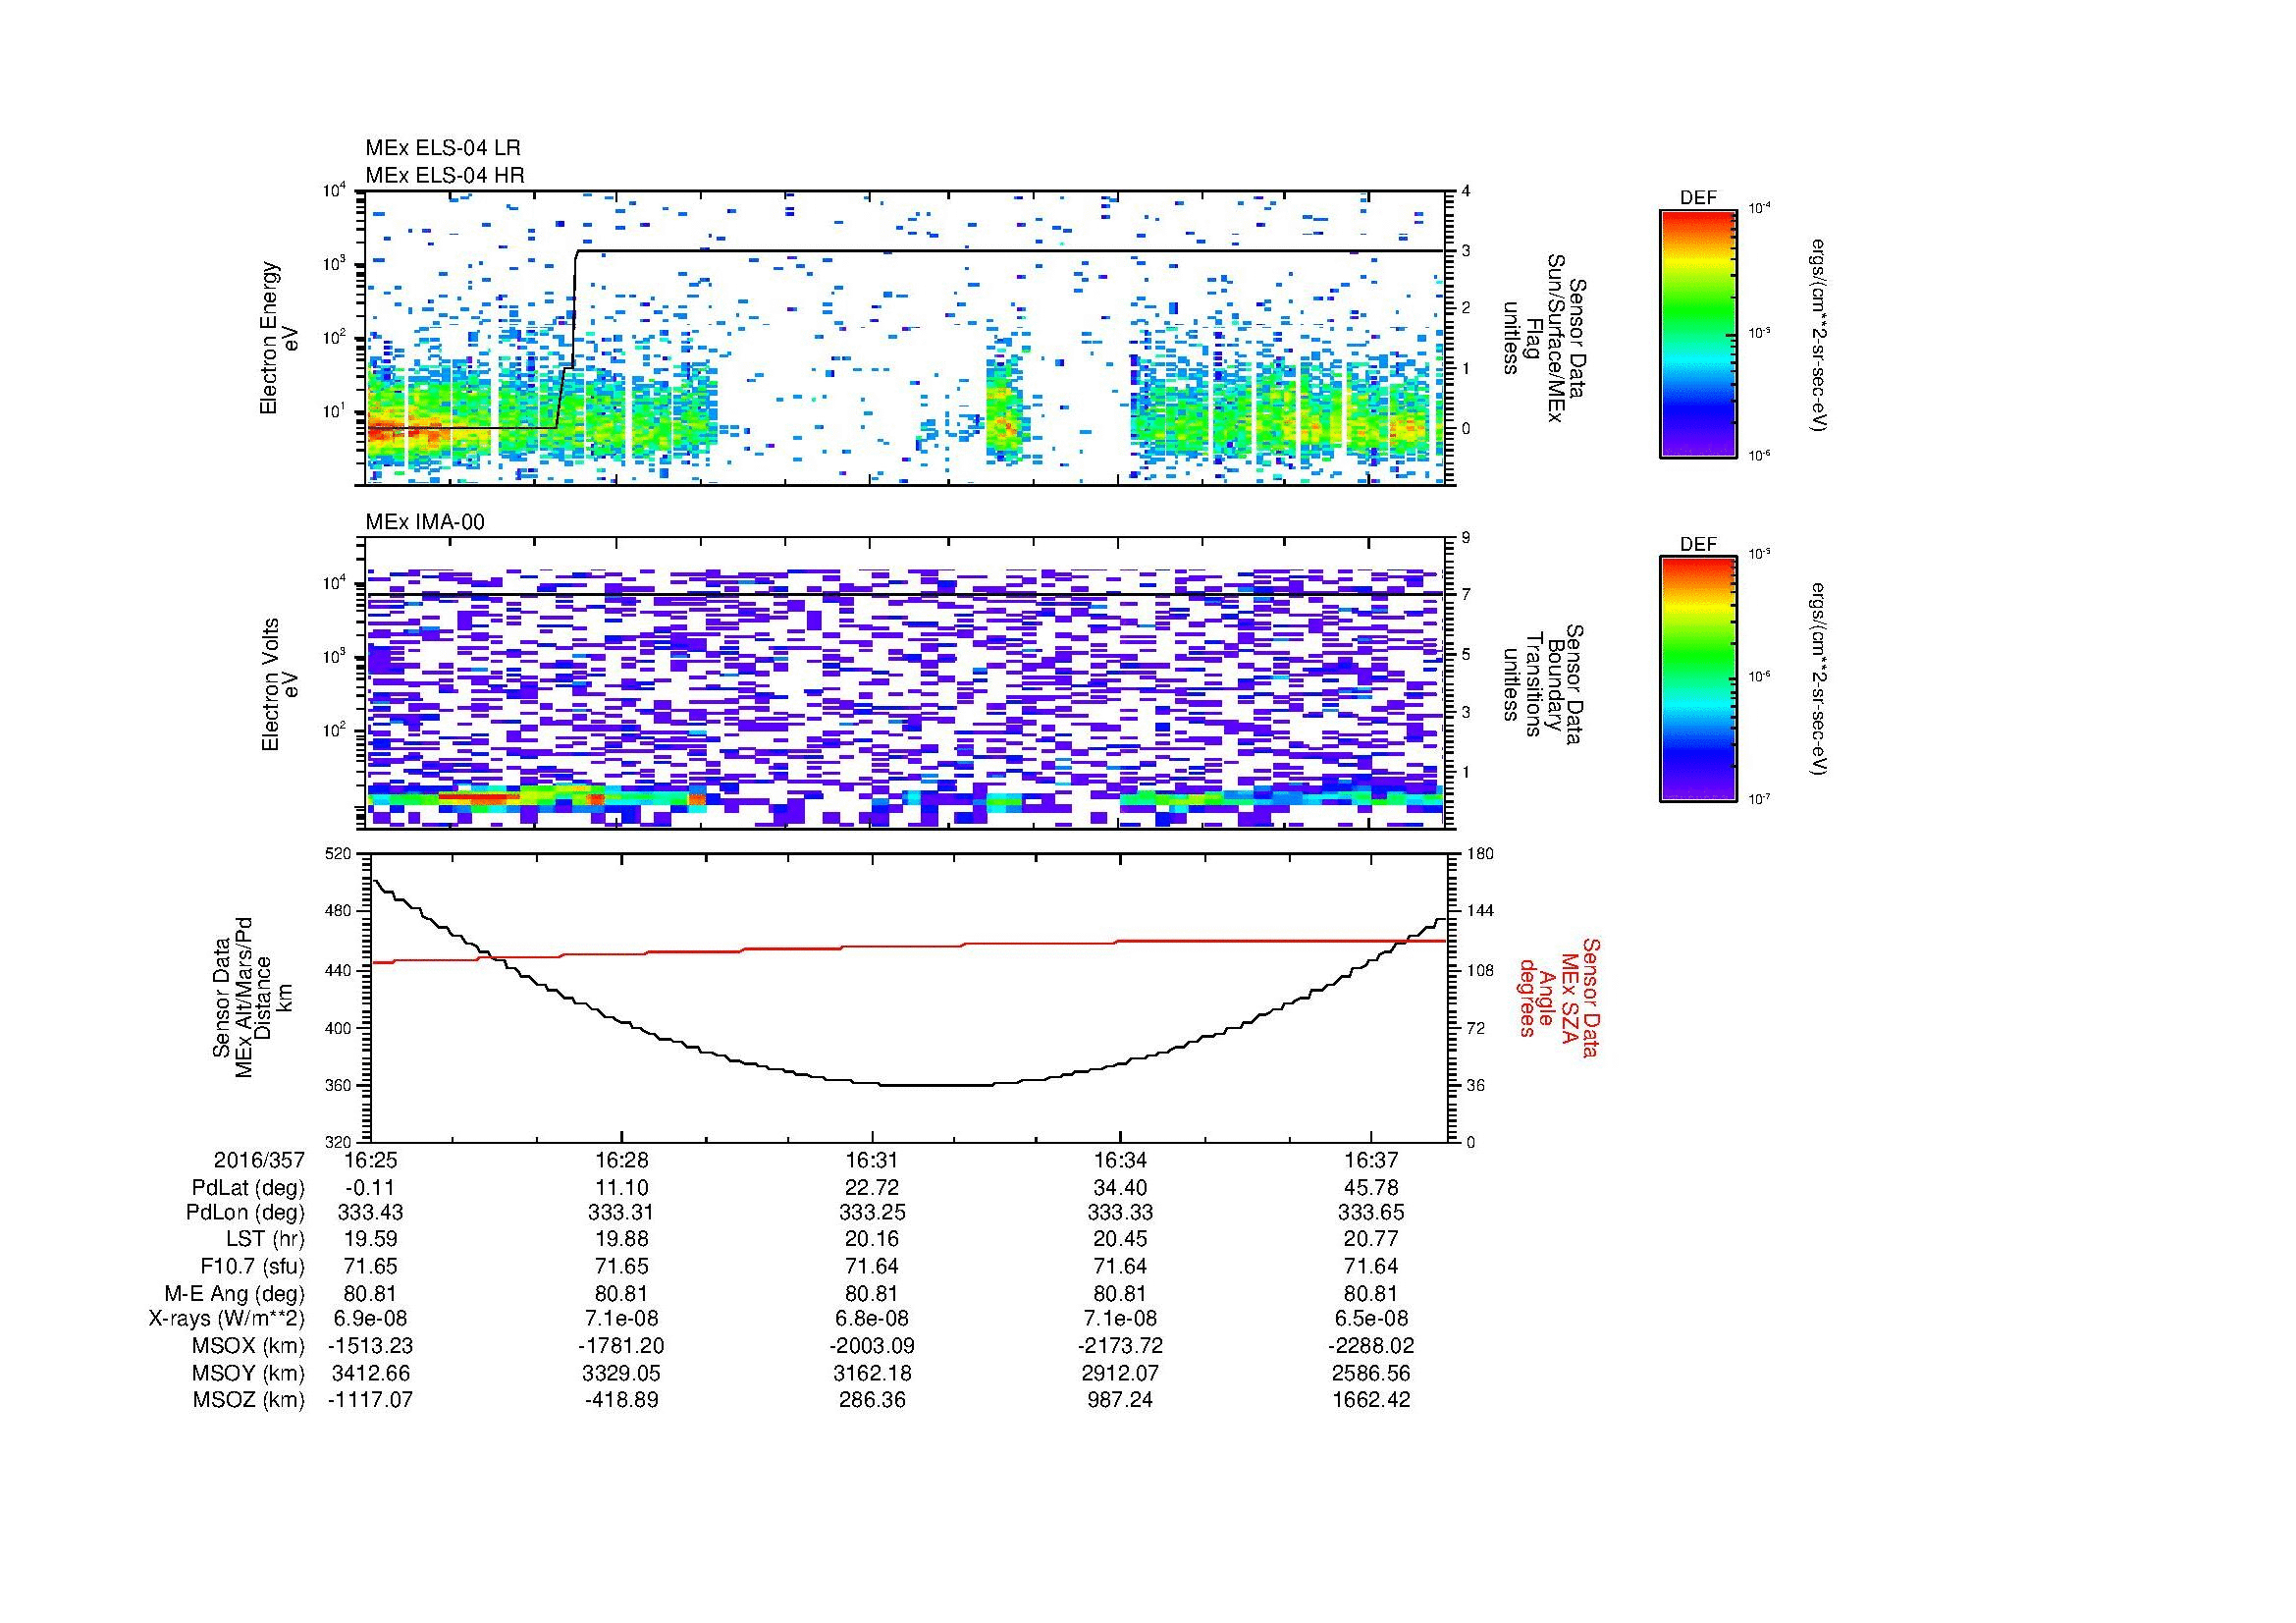This screenshot has width=2296, height=1623.
Task: Click the MSOY value '3412.66'
Action: pyautogui.click(x=370, y=1373)
